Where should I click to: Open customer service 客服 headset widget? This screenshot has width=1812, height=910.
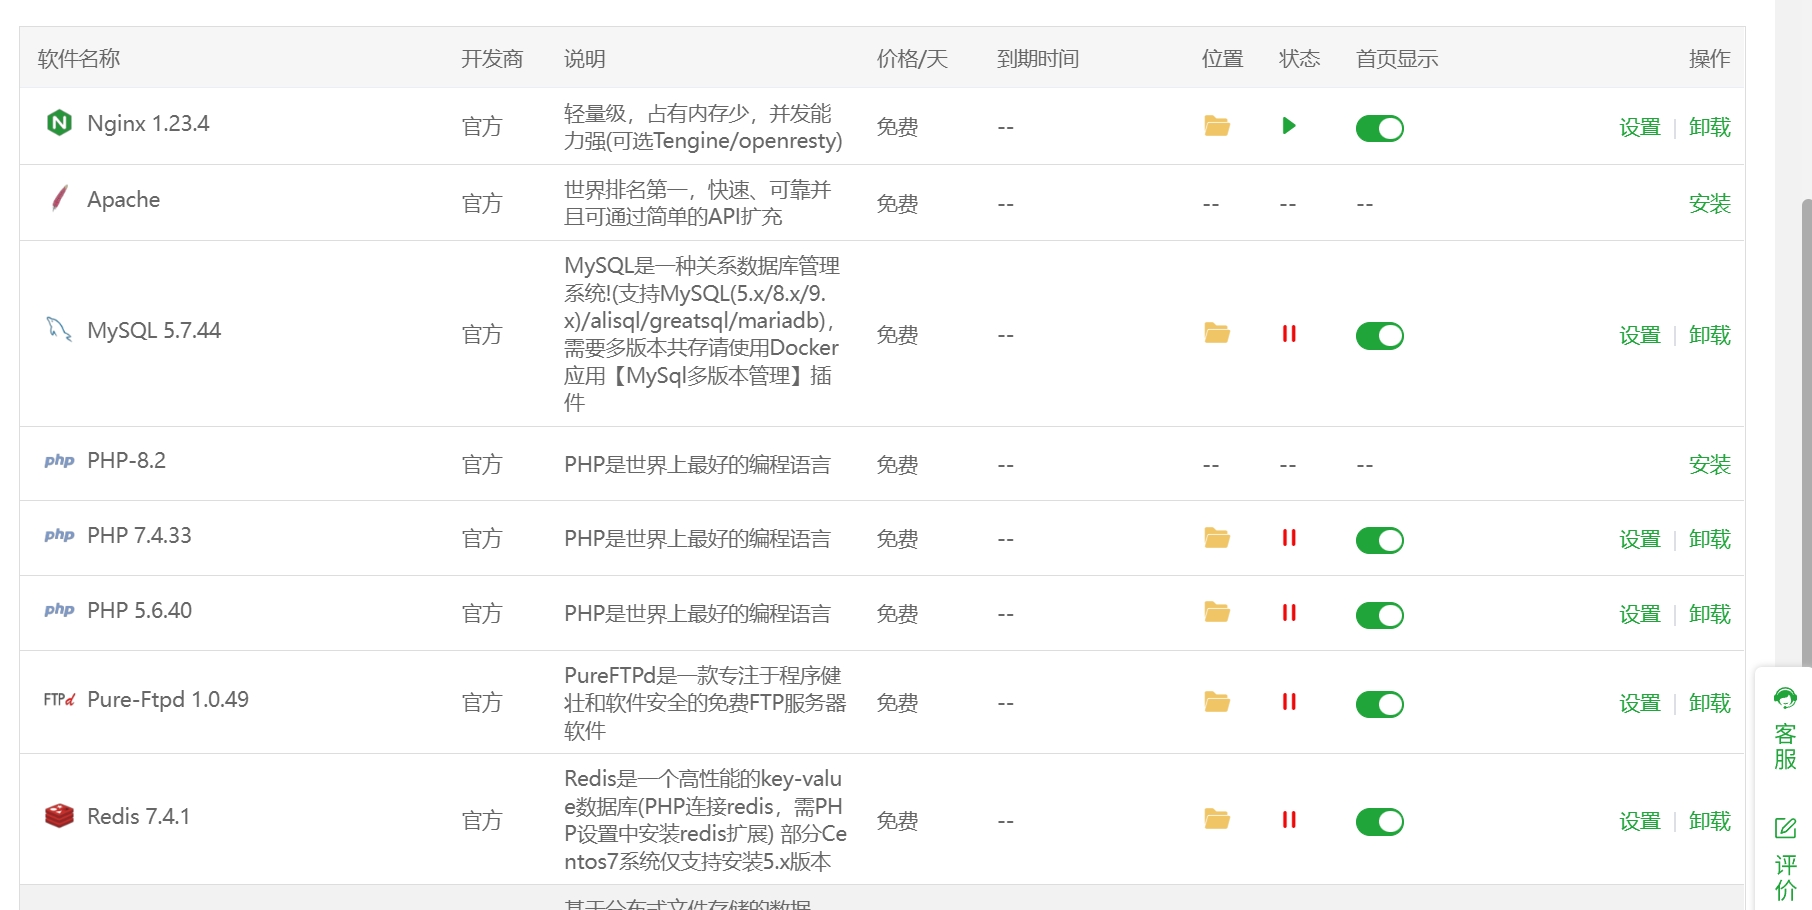coord(1785,729)
